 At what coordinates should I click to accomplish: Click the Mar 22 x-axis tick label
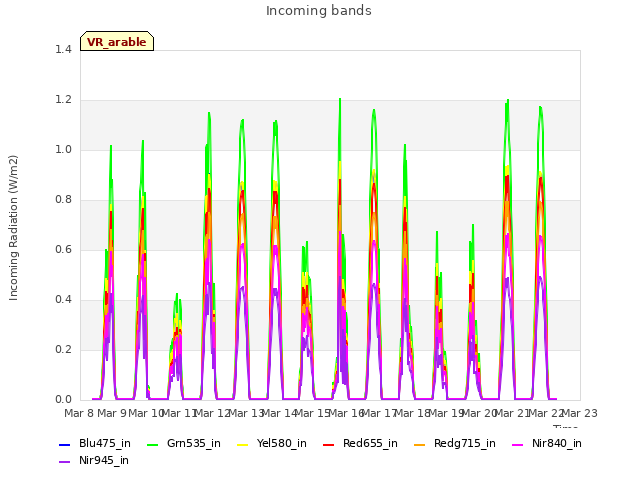point(546,413)
